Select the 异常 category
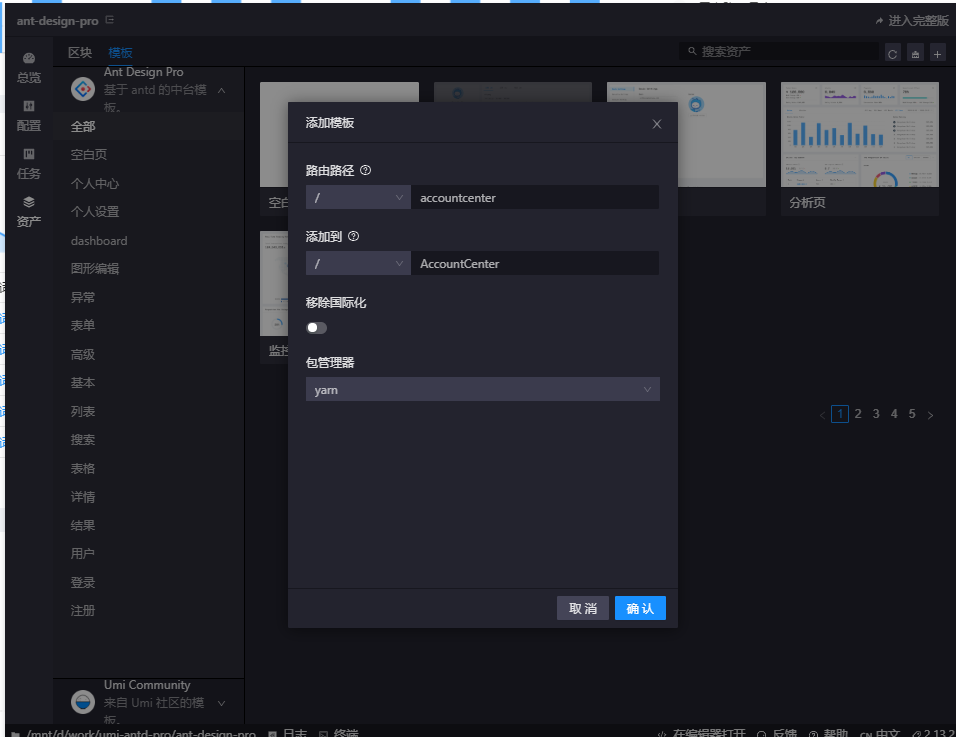The height and width of the screenshot is (737, 956). coord(149,297)
